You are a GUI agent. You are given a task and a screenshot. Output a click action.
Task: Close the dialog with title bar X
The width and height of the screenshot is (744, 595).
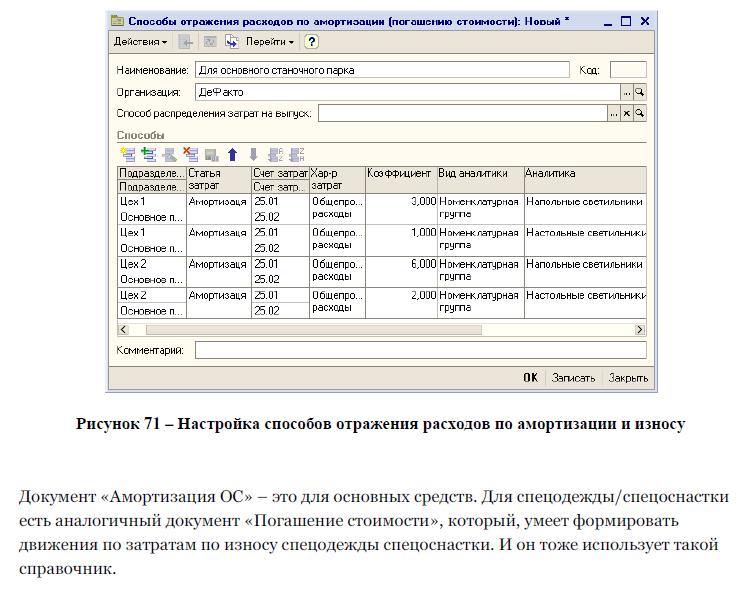click(x=645, y=21)
